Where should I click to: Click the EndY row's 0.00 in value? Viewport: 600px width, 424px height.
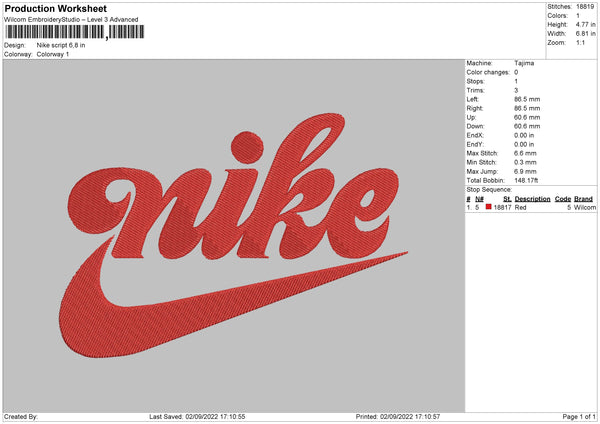(524, 144)
